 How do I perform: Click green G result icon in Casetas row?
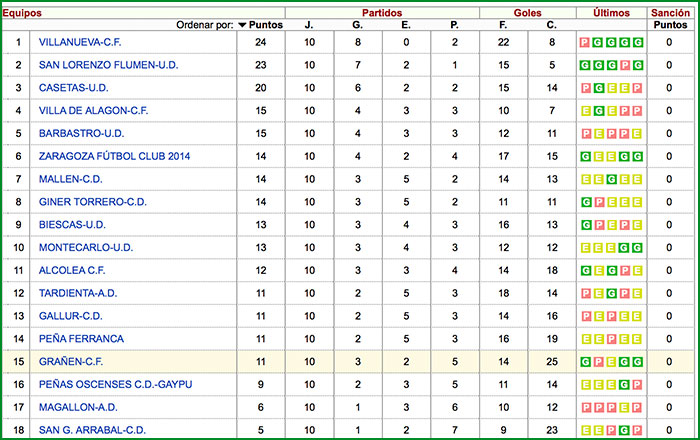point(598,88)
